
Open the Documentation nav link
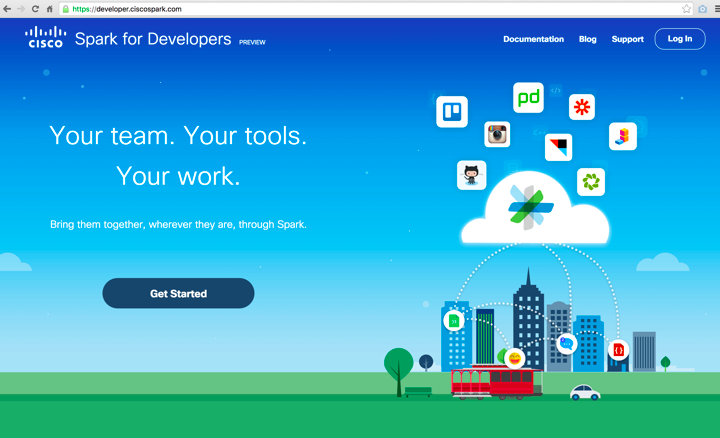pos(533,39)
